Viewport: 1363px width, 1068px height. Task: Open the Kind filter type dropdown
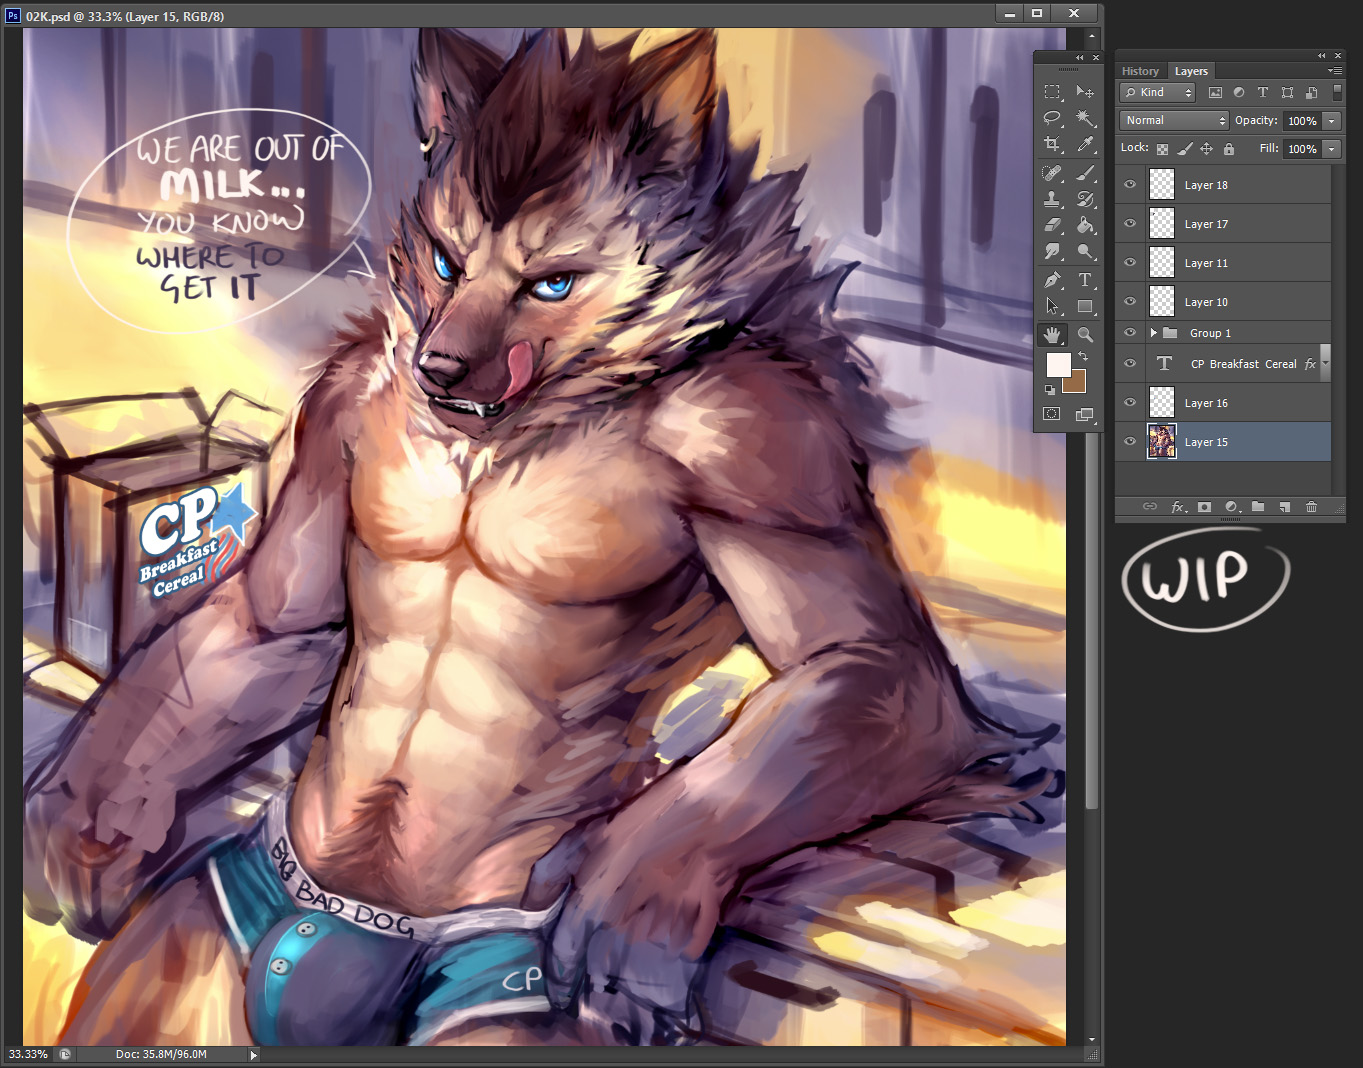[x=1158, y=92]
